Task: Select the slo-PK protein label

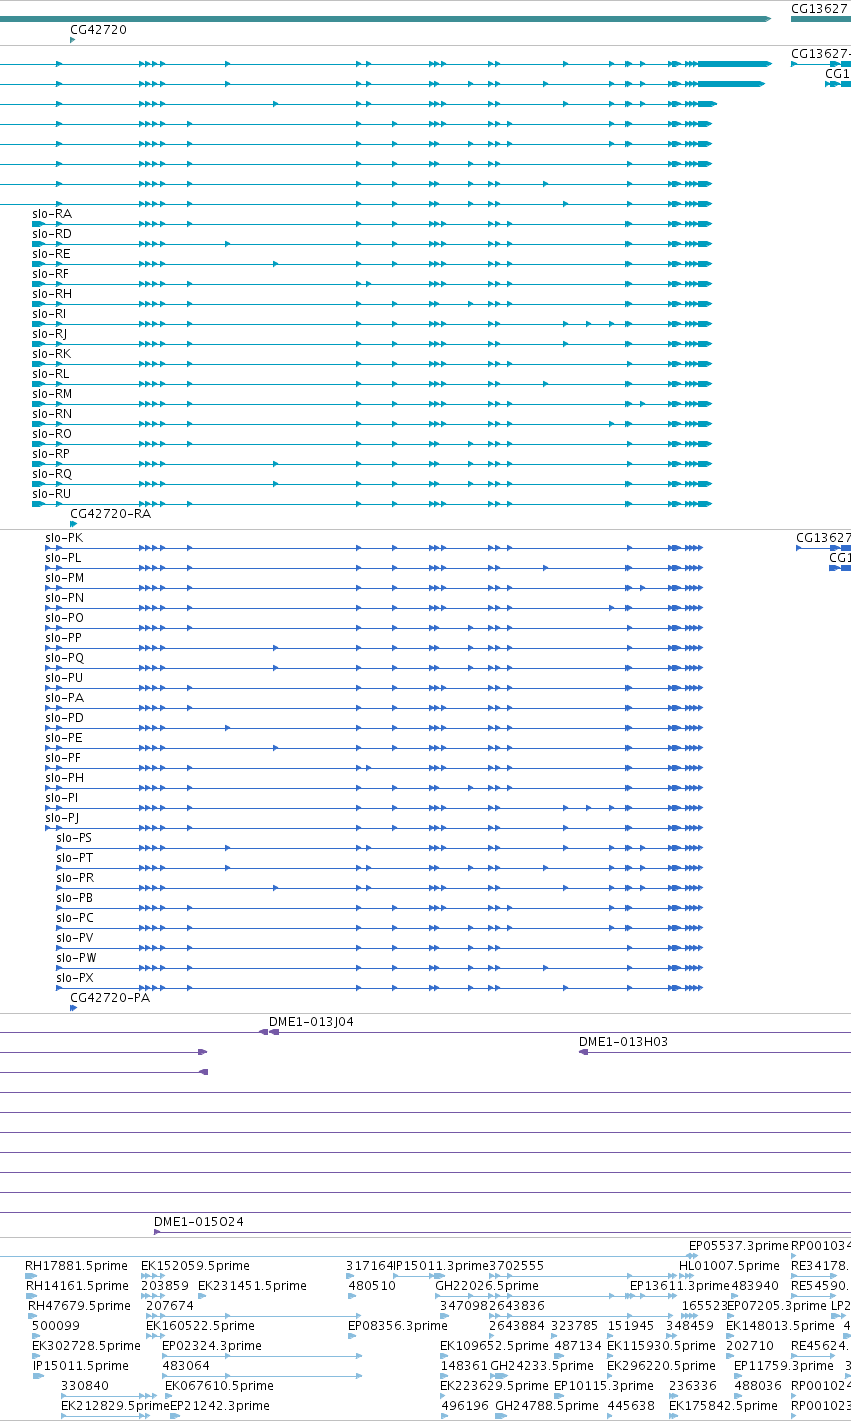Action: click(64, 538)
